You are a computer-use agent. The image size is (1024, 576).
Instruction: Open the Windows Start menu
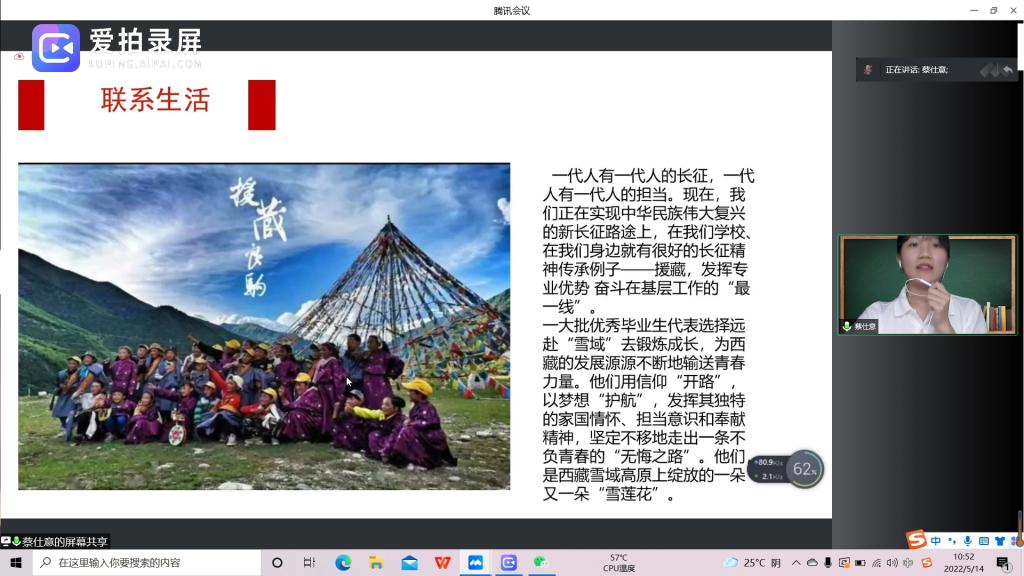pos(16,563)
